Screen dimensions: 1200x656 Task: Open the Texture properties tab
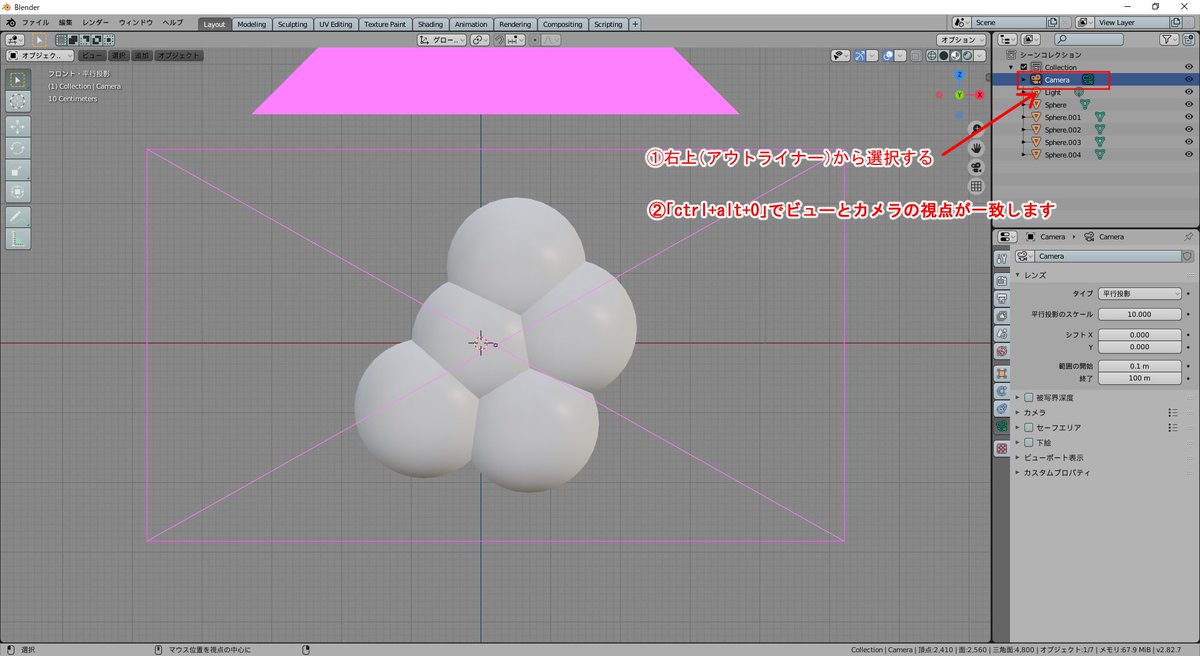coord(1001,448)
